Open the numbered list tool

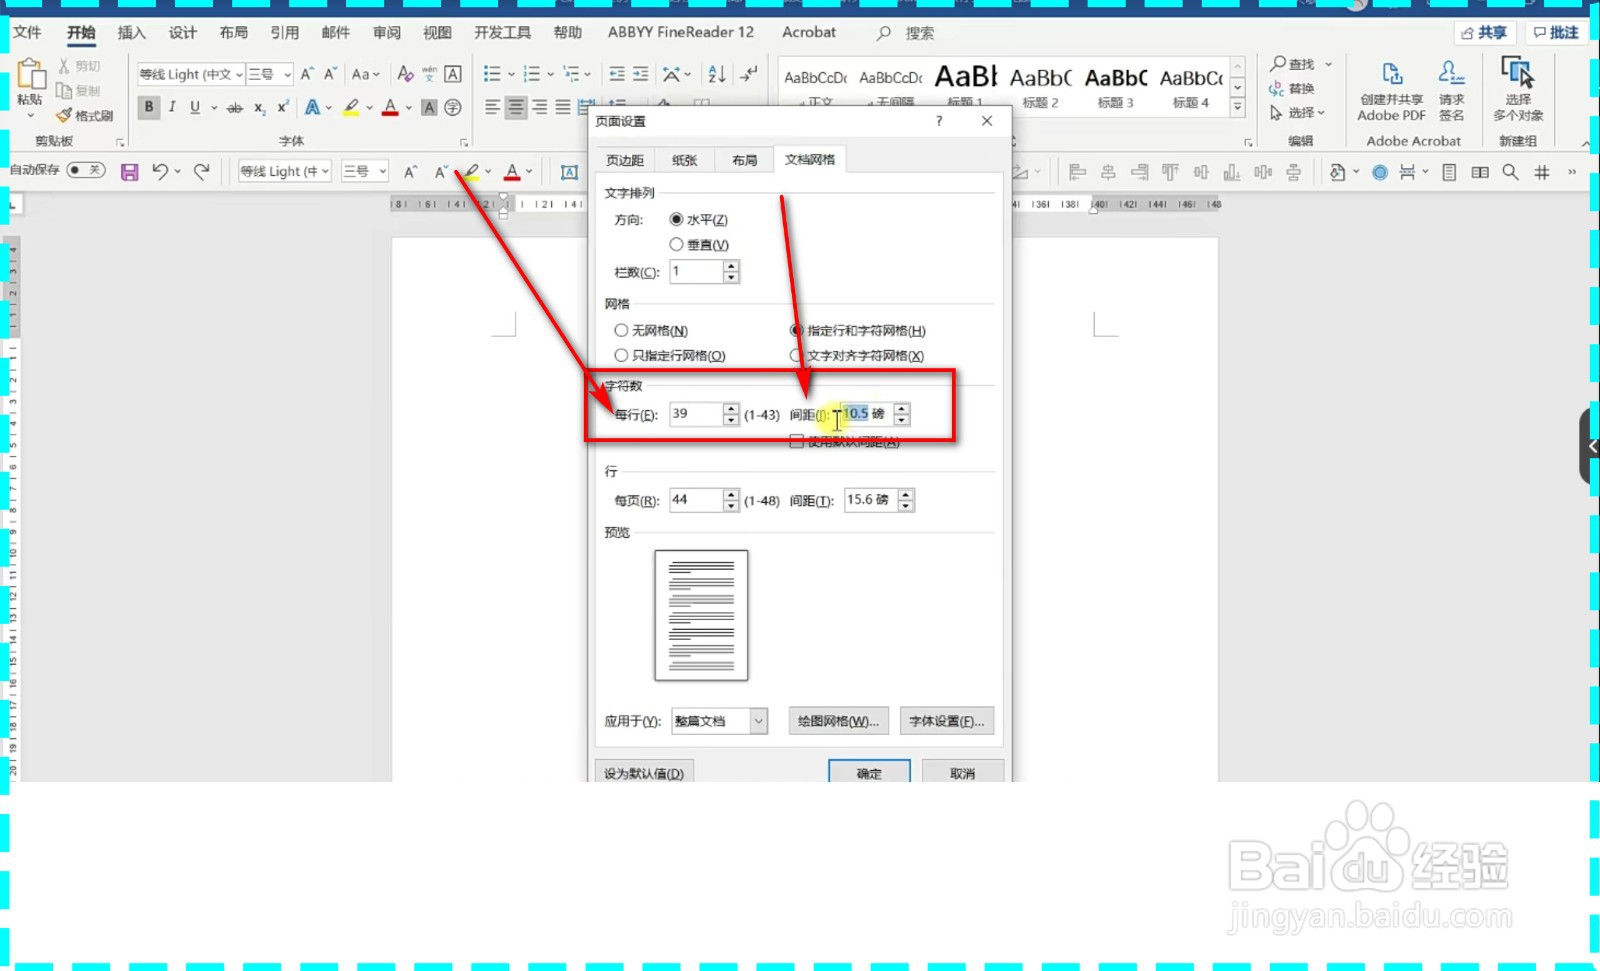click(532, 74)
